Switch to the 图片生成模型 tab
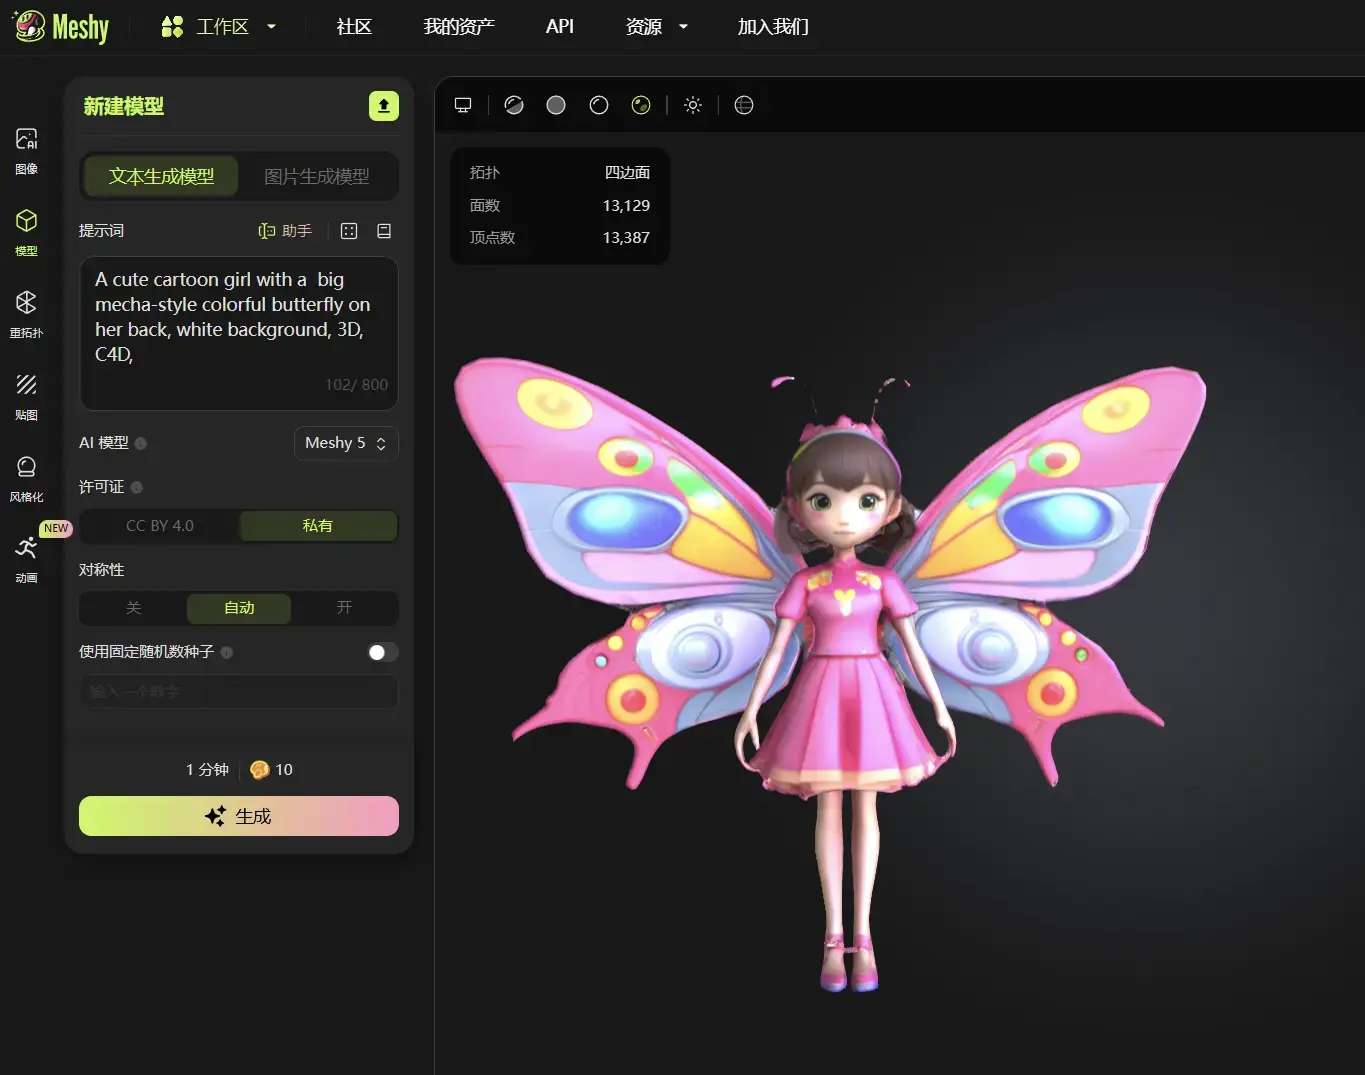 coord(316,176)
